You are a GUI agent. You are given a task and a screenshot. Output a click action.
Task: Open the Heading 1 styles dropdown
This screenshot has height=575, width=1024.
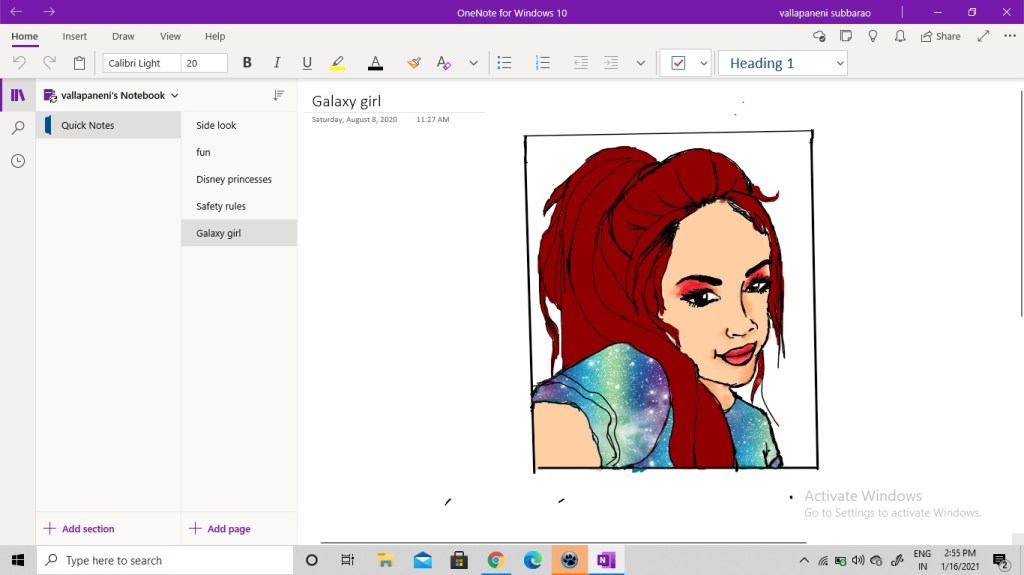pos(783,63)
